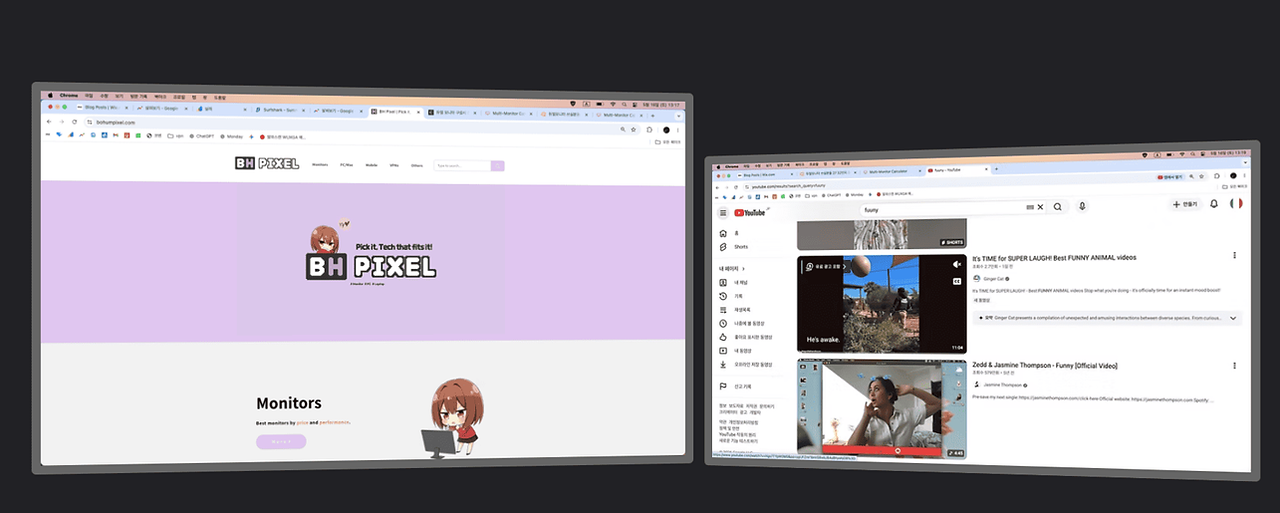Go back in the left Chrome window
Image resolution: width=1280 pixels, height=513 pixels.
tap(48, 120)
